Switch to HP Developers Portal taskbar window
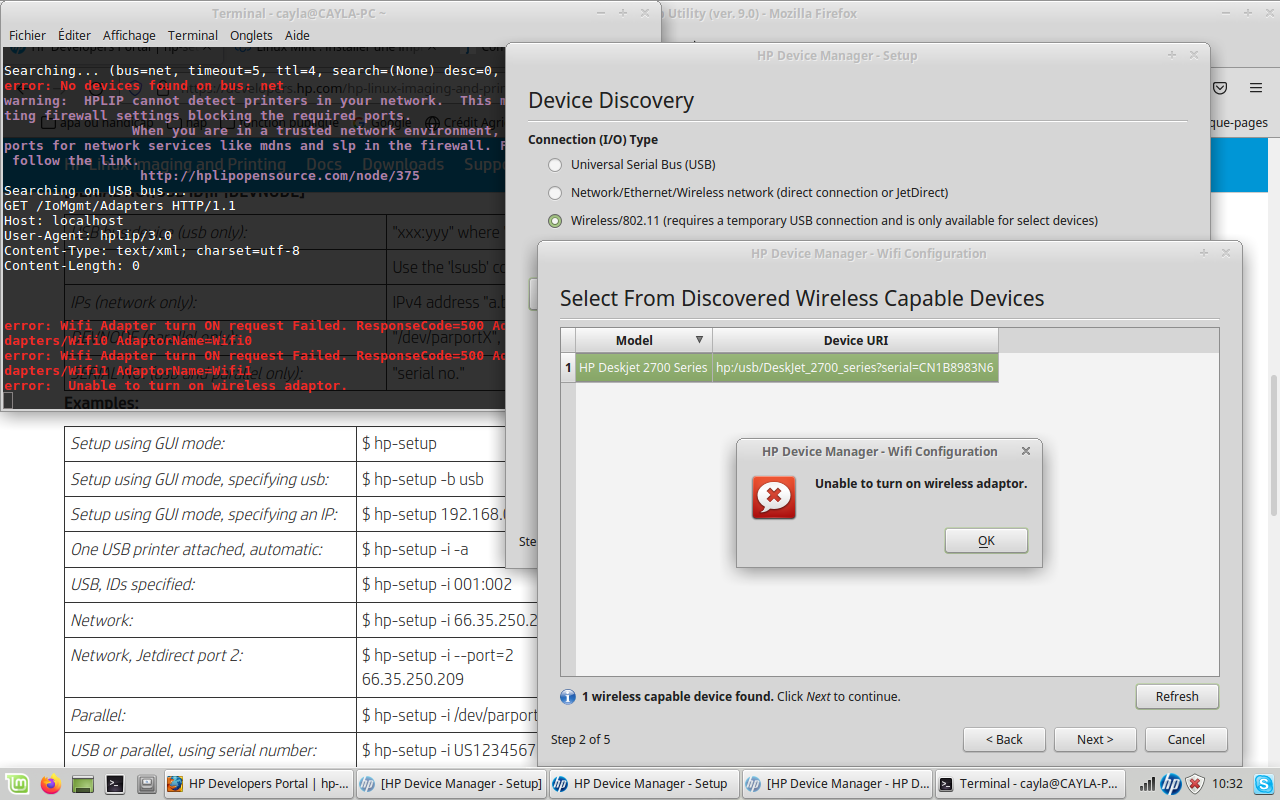 coord(258,784)
